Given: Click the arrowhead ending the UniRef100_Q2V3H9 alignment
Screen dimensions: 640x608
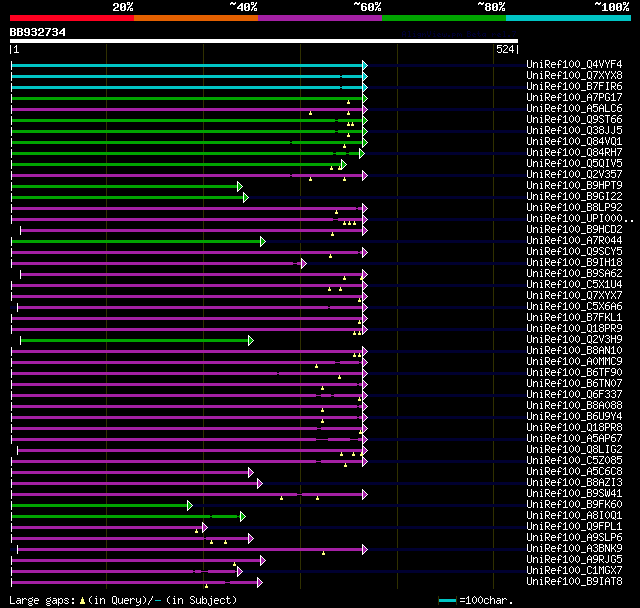Looking at the screenshot, I should tap(251, 340).
